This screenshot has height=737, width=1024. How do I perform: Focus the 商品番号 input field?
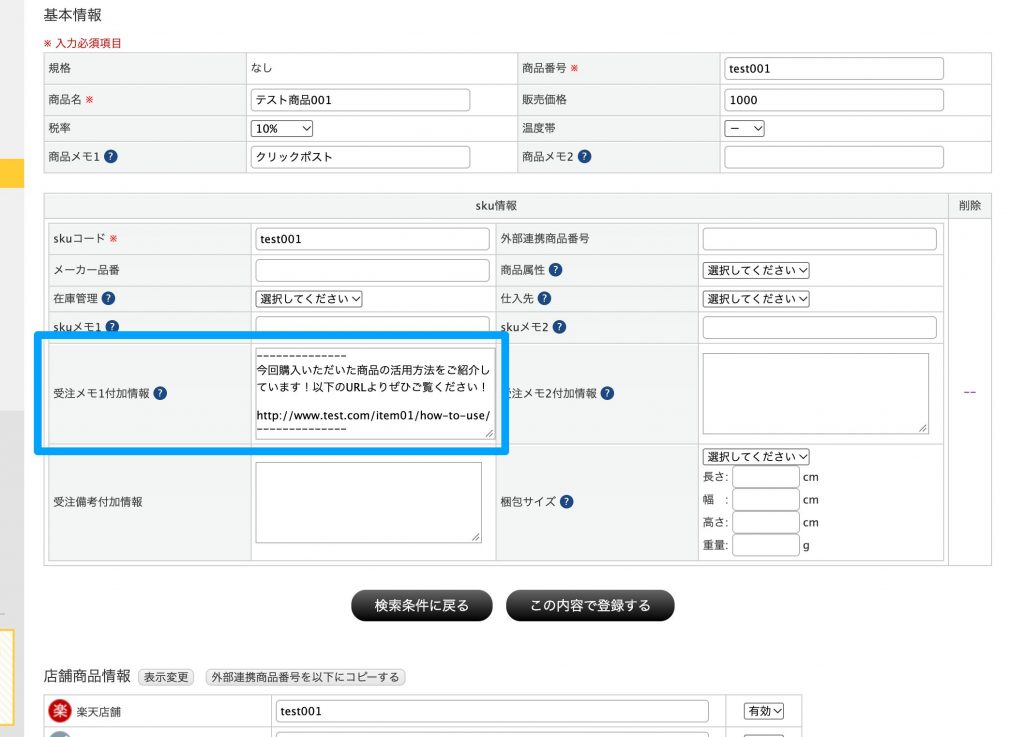tap(833, 69)
